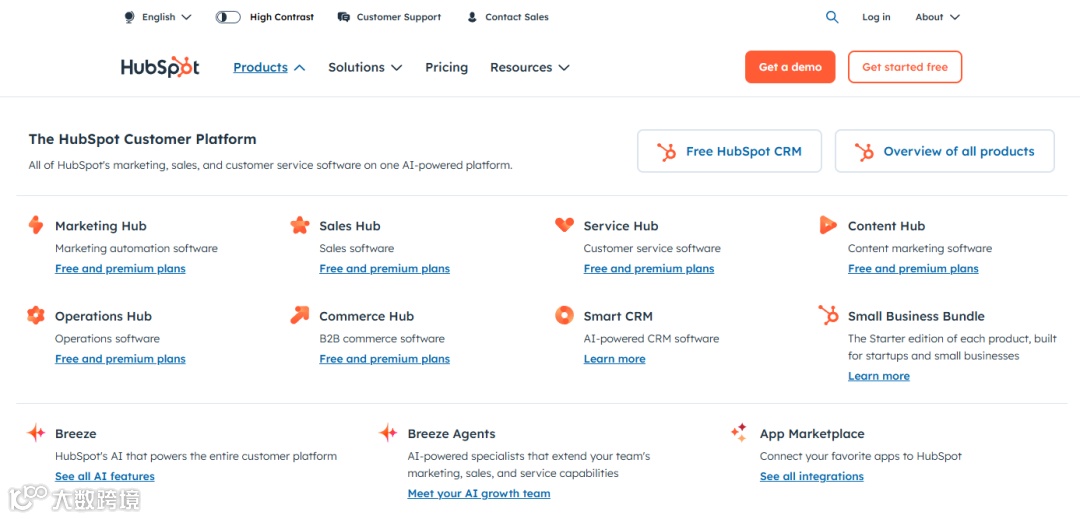Collapse the Products menu
The width and height of the screenshot is (1080, 519).
coord(269,67)
